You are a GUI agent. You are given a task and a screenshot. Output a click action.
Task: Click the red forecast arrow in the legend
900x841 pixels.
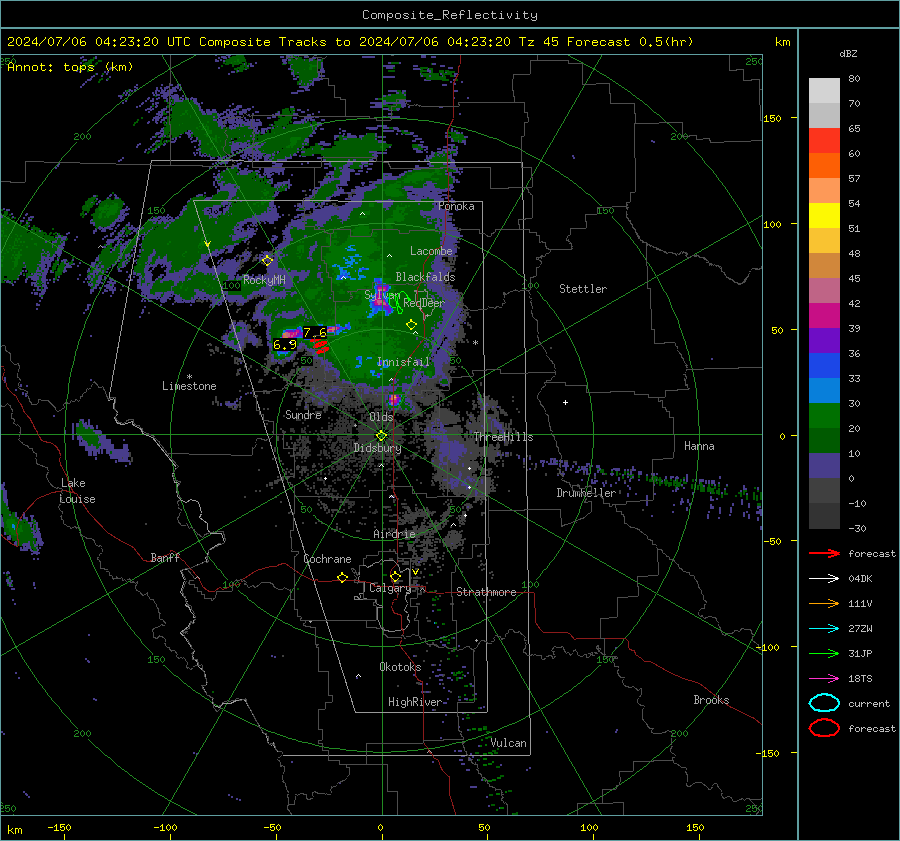tap(824, 553)
